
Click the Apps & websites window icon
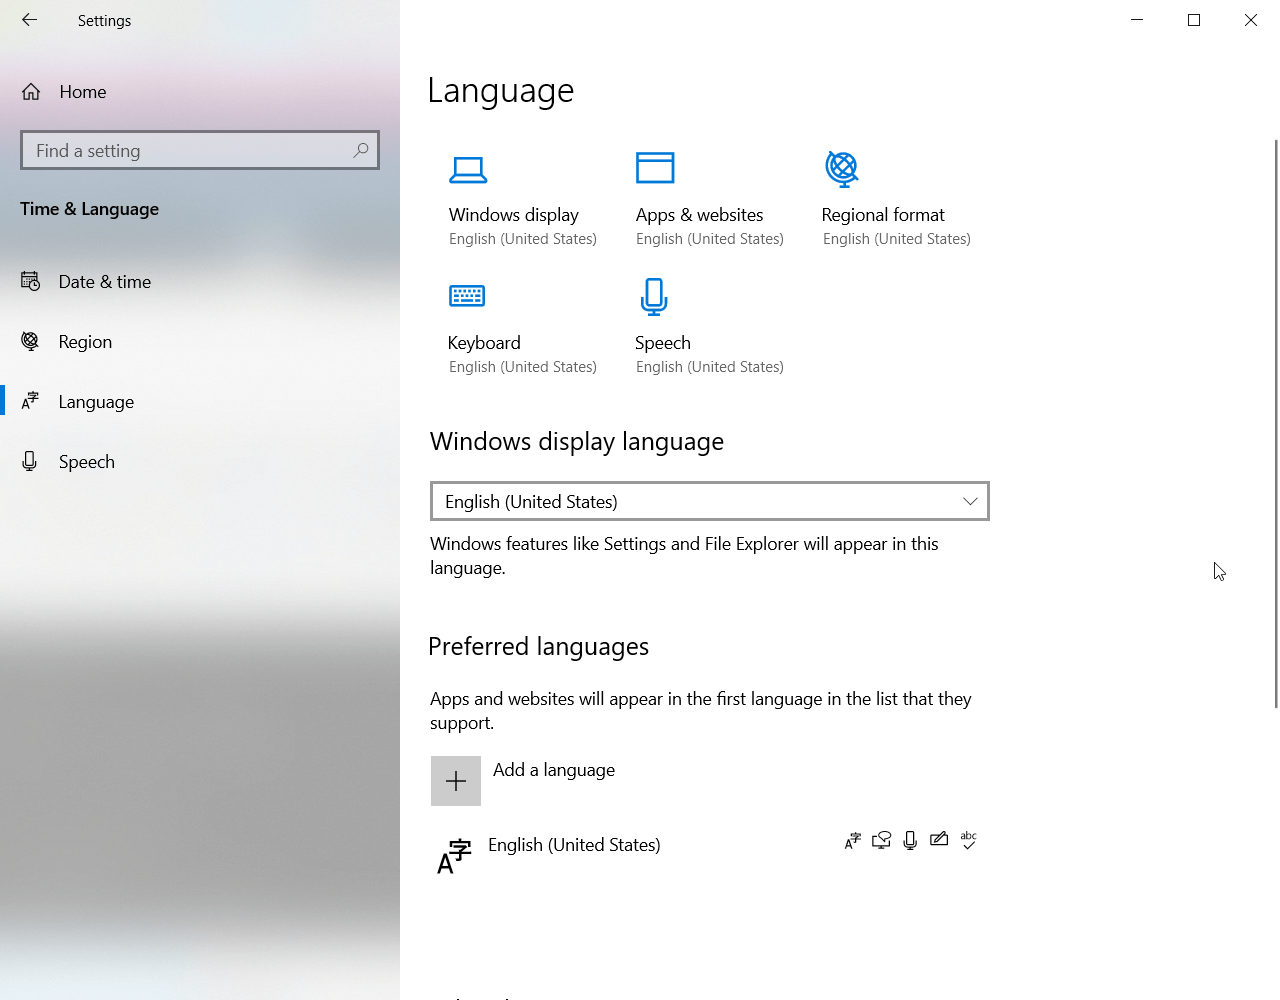click(x=655, y=168)
